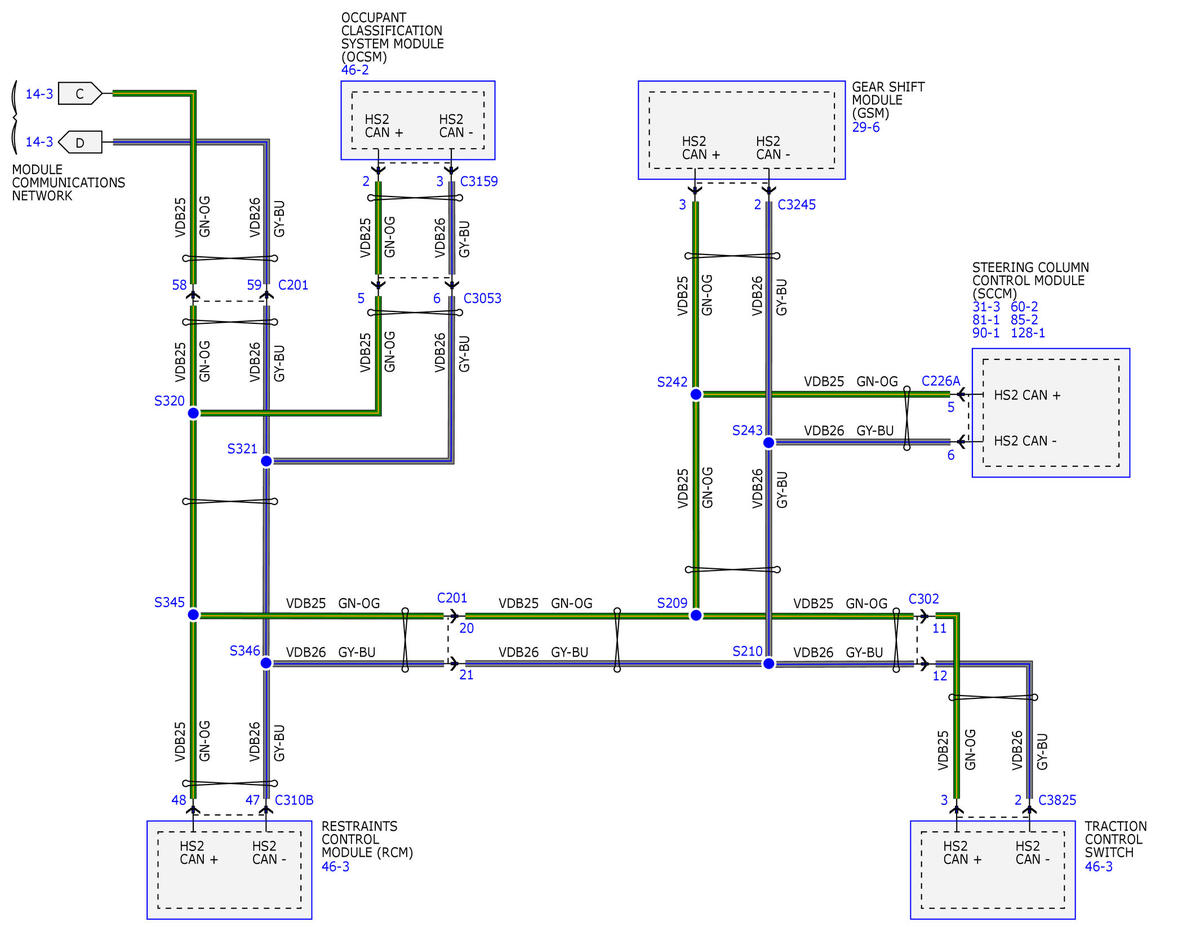Follow the 90-1 SCCM page reference
Viewport: 1200px width, 927px height.
(986, 333)
